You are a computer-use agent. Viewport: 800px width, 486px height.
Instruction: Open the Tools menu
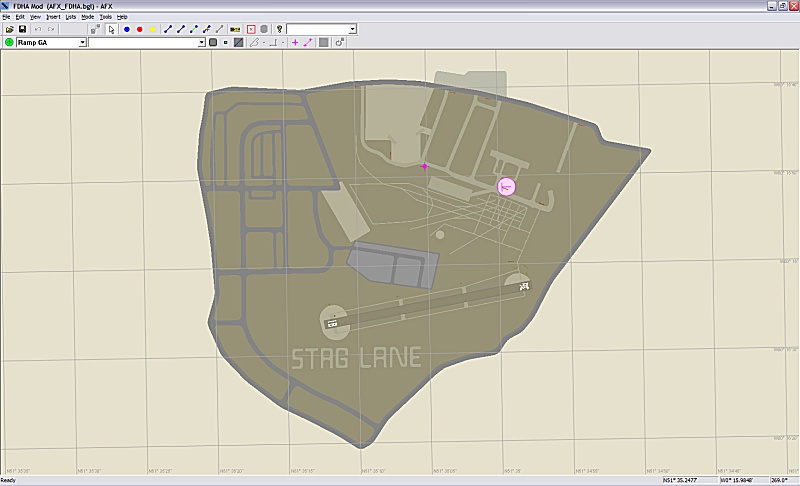tap(106, 17)
